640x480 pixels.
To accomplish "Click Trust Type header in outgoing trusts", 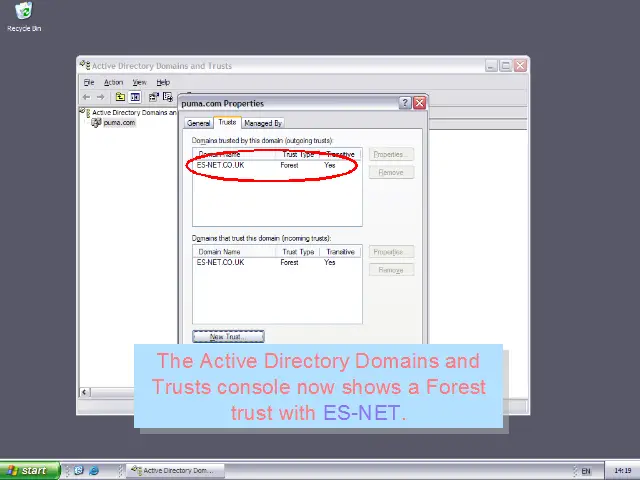I will point(298,154).
